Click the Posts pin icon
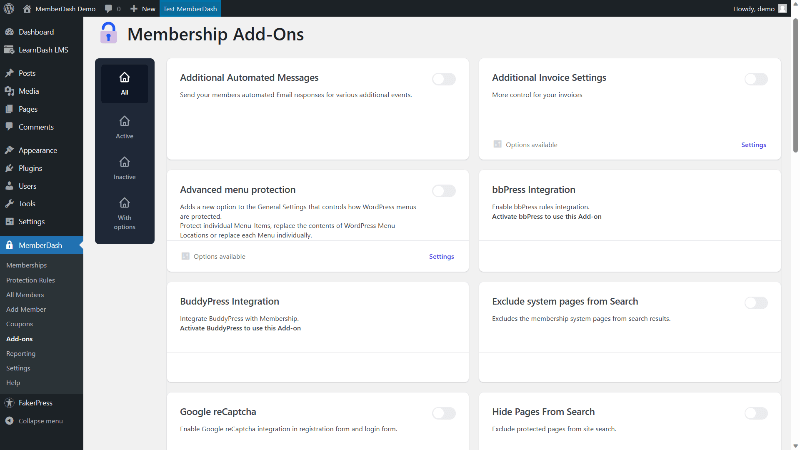Viewport: 800px width, 450px height. click(9, 73)
